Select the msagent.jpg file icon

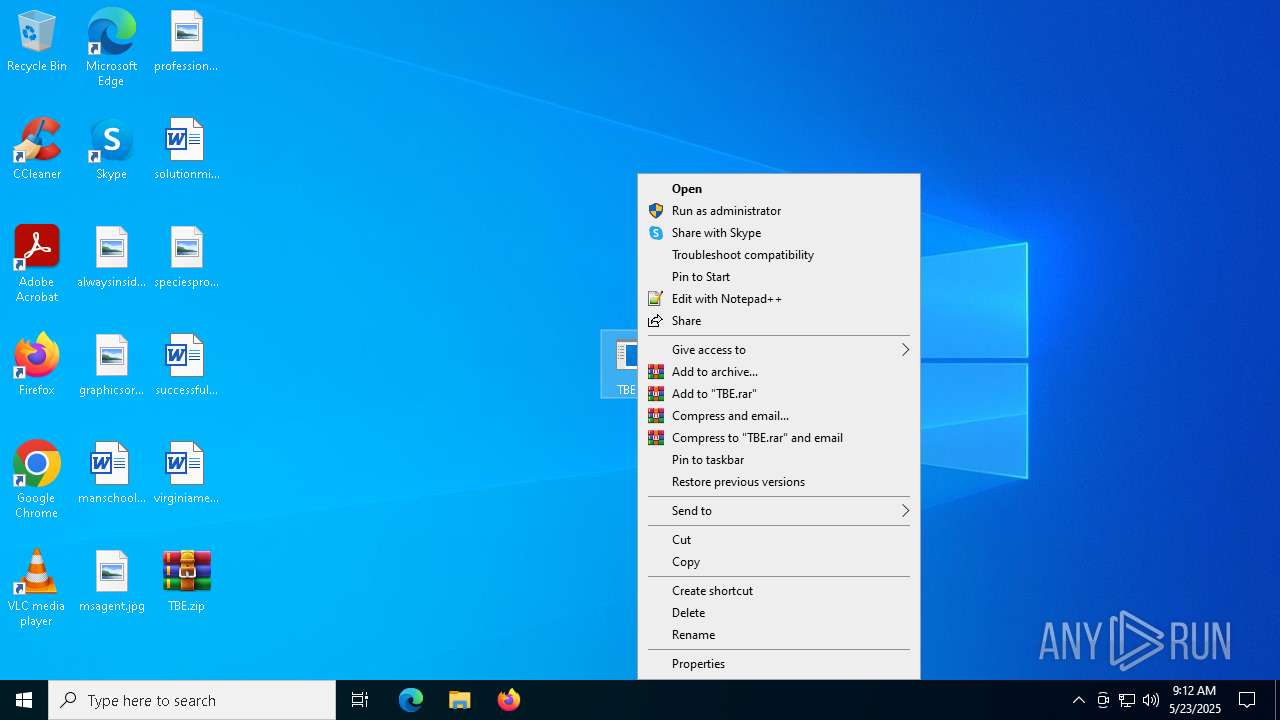click(111, 582)
